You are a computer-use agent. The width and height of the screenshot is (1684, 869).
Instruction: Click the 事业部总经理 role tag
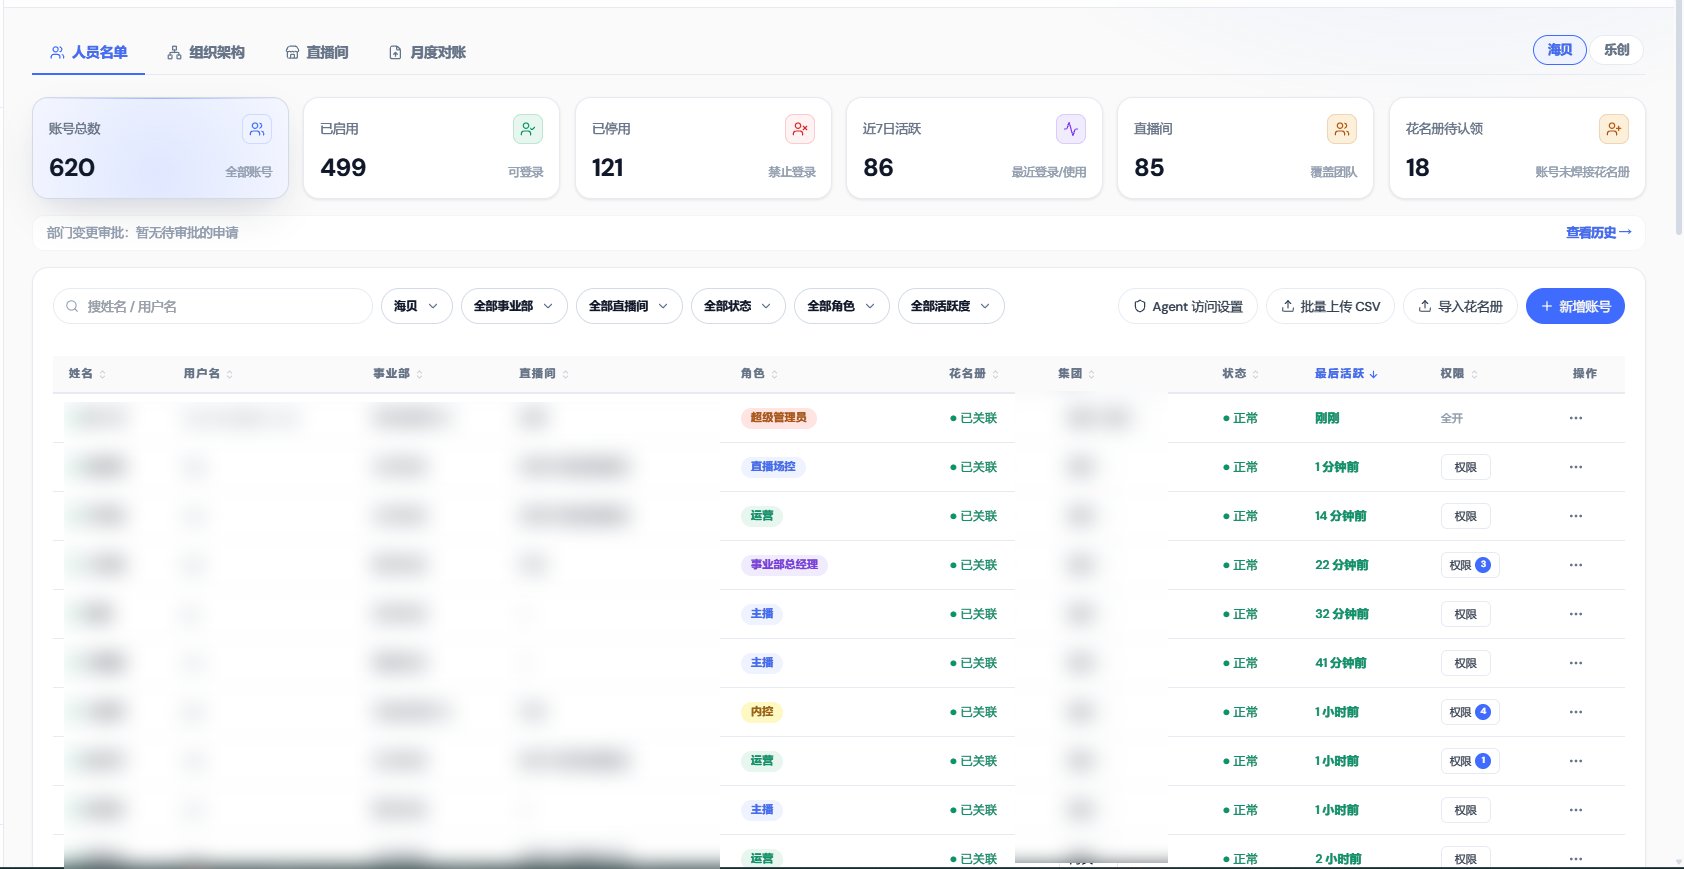pyautogui.click(x=785, y=565)
